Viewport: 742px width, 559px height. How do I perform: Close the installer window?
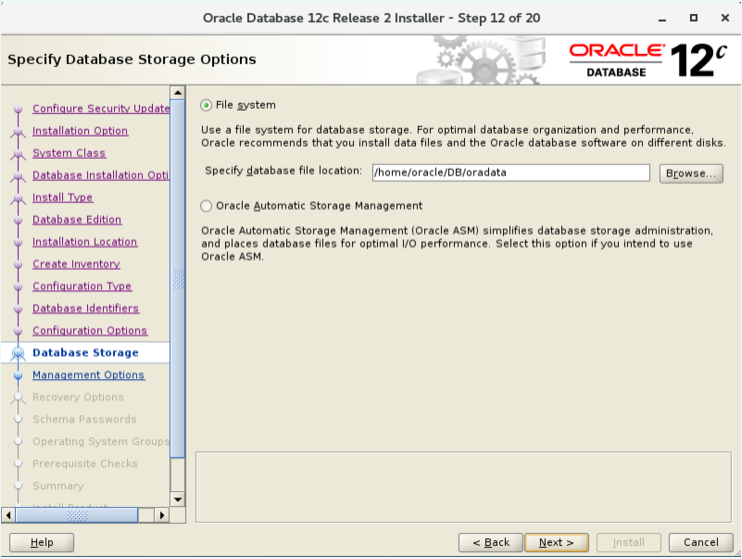tap(725, 18)
